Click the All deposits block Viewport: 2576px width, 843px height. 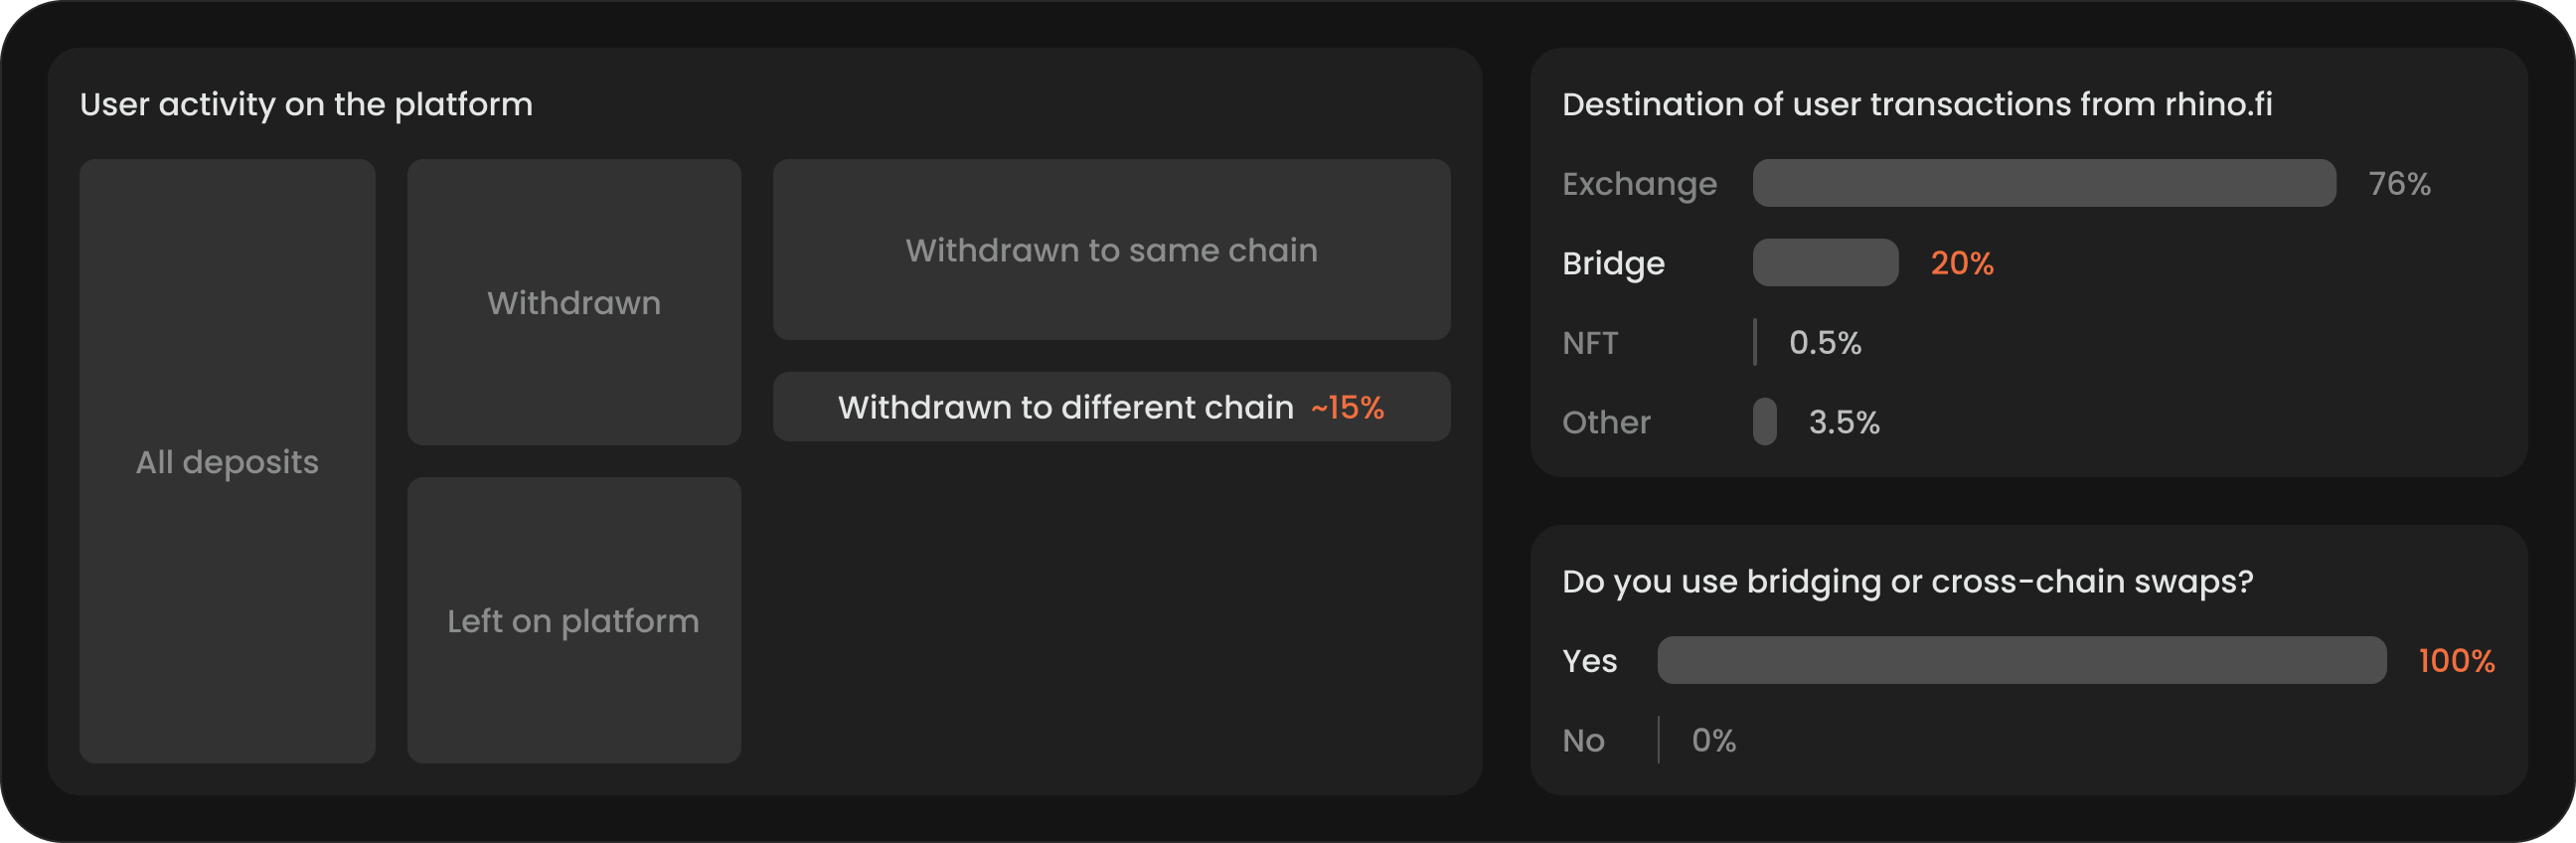[227, 461]
